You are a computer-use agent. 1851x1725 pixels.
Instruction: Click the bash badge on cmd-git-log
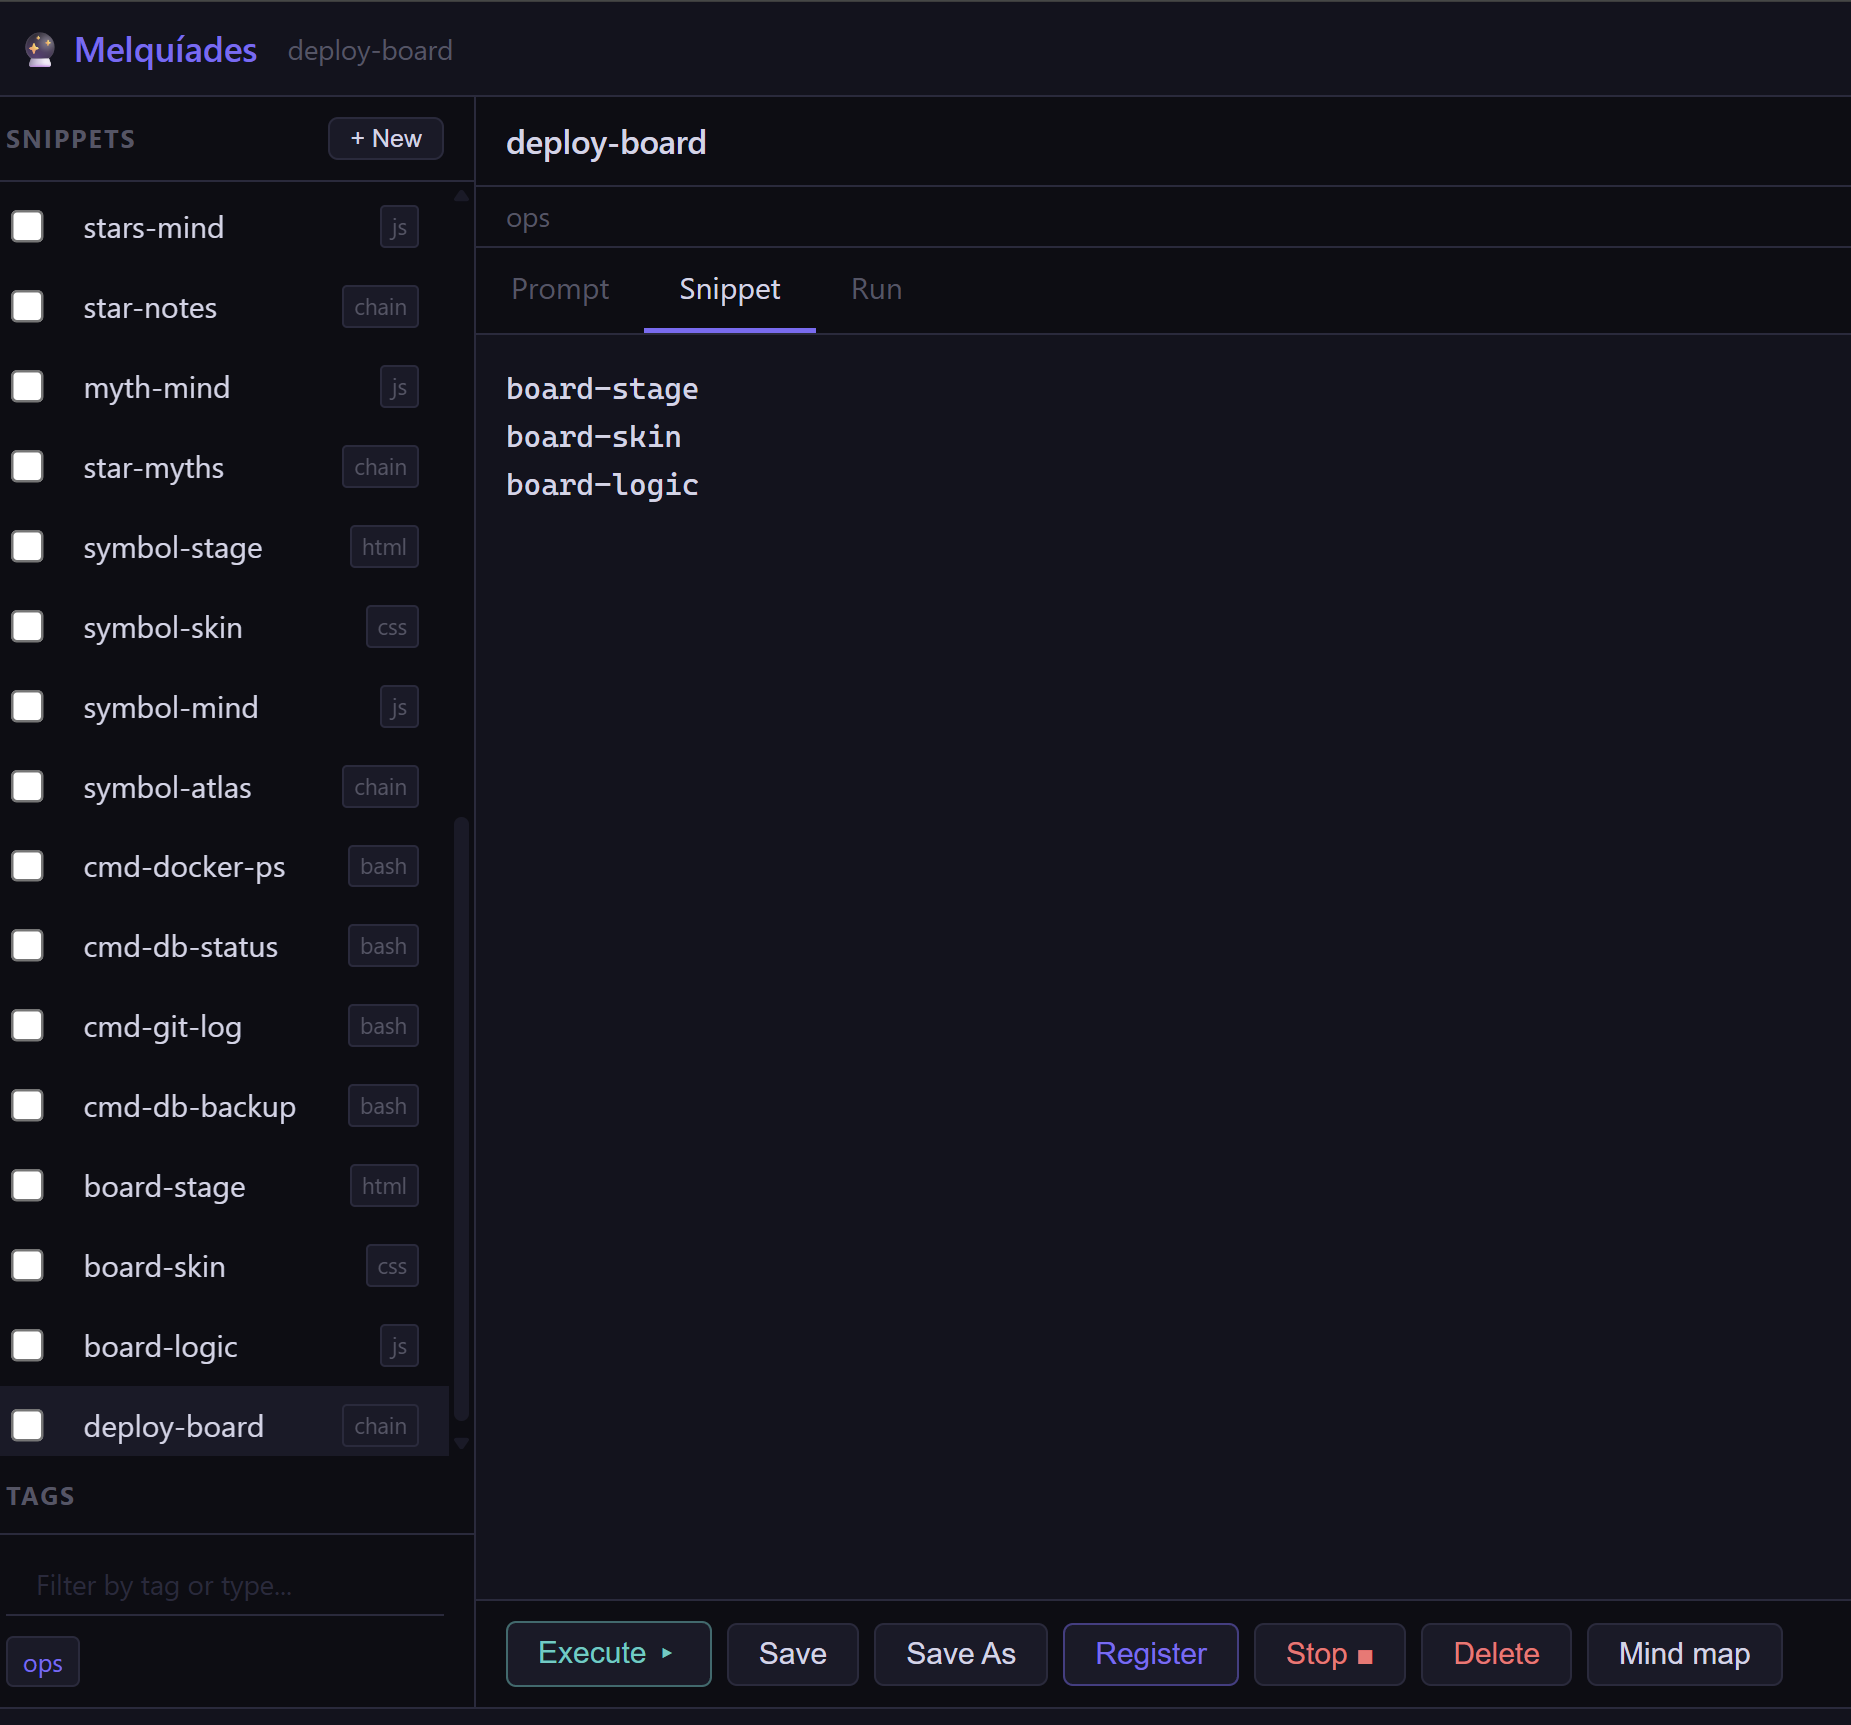pyautogui.click(x=383, y=1026)
